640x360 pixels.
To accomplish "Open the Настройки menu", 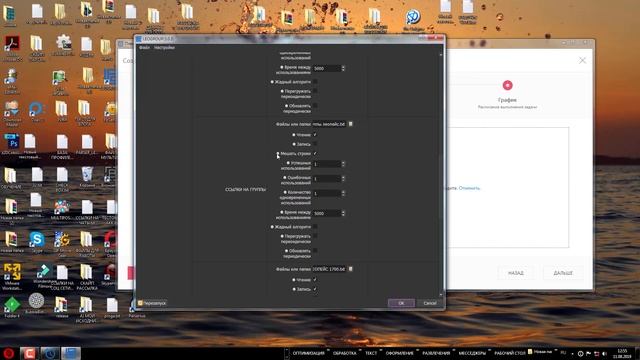I will [164, 48].
